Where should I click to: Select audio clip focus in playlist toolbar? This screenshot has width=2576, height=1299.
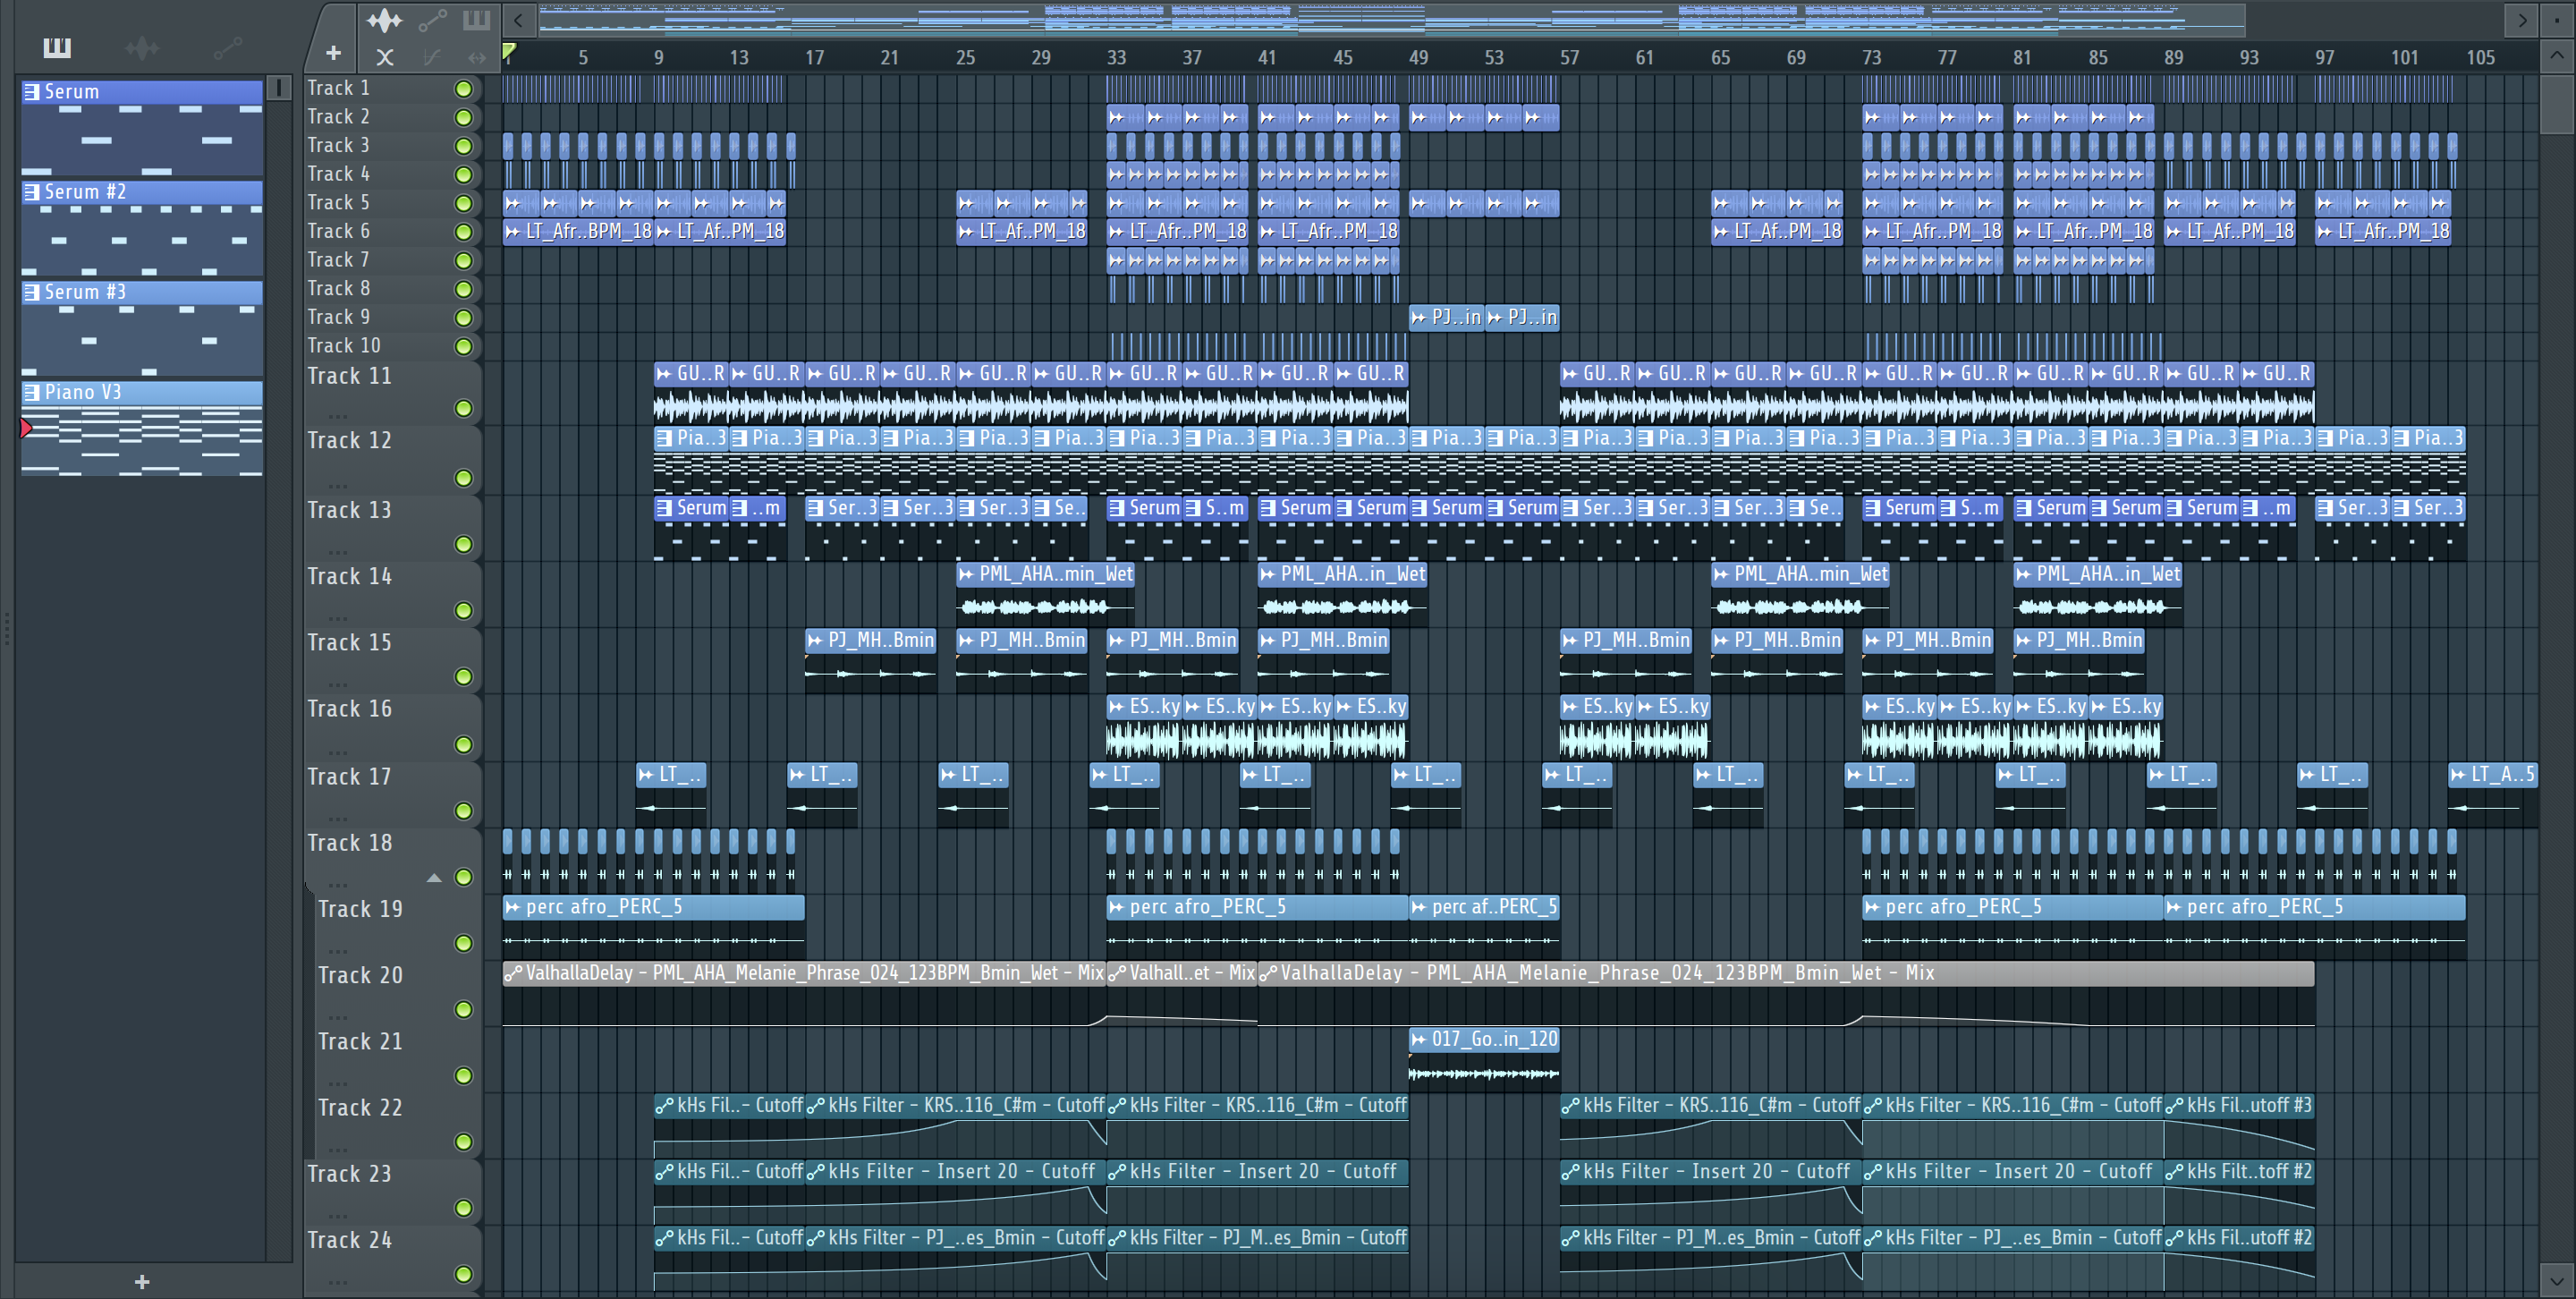pos(384,20)
